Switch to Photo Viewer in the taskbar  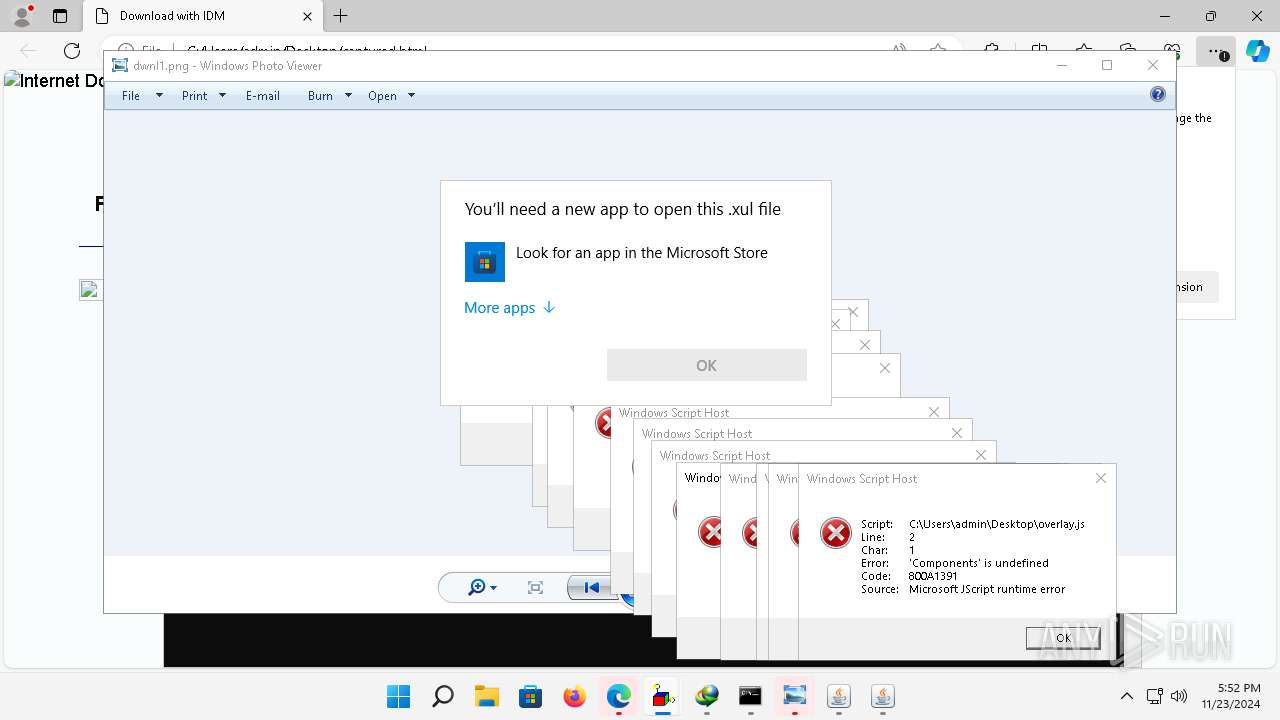click(x=795, y=696)
